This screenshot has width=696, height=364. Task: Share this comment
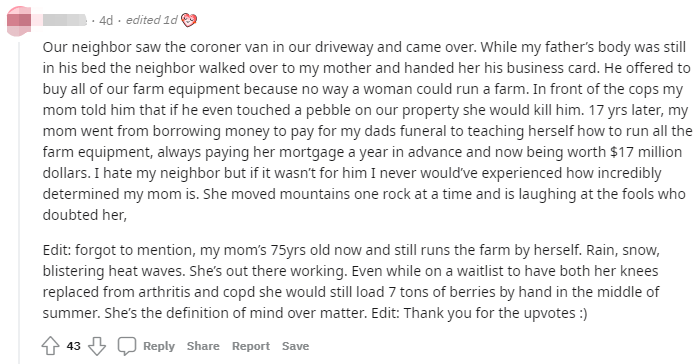tap(203, 346)
